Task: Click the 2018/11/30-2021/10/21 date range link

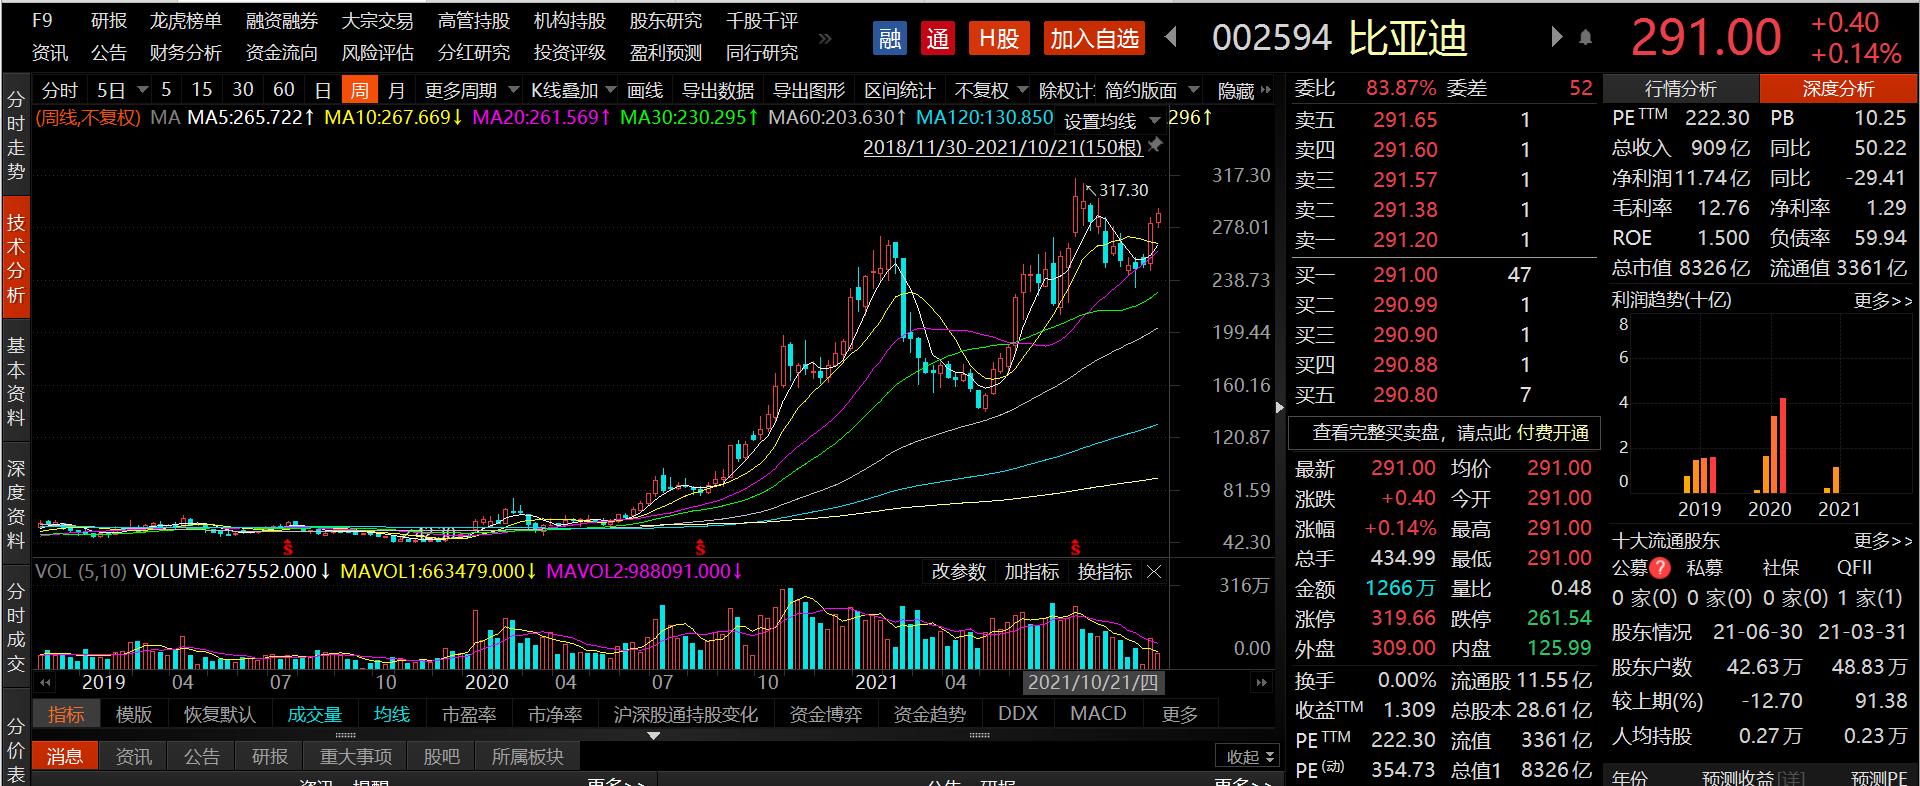Action: [x=1002, y=147]
